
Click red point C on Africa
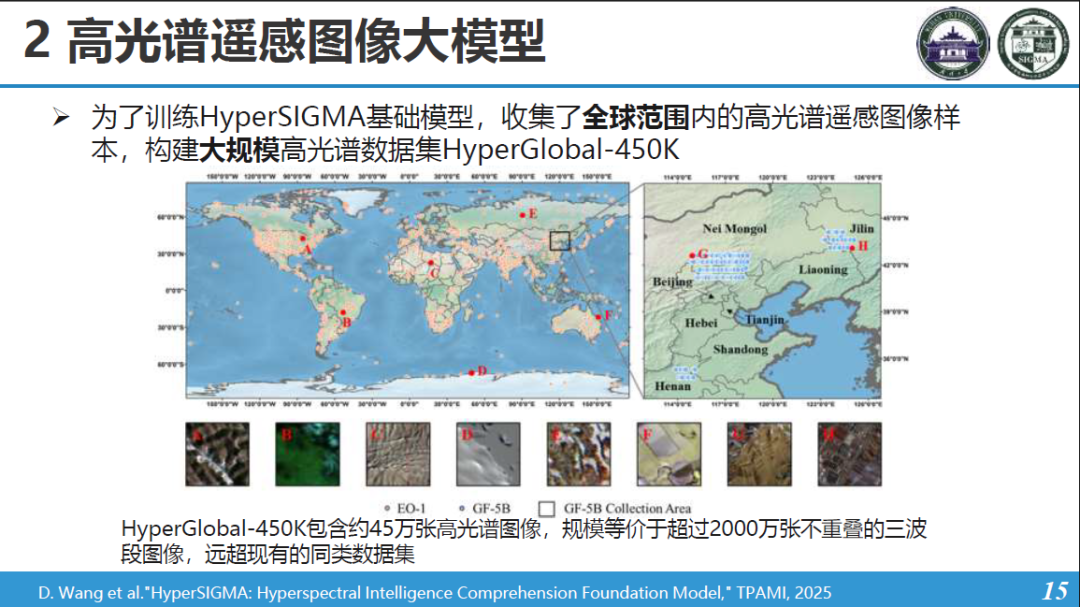tap(431, 263)
